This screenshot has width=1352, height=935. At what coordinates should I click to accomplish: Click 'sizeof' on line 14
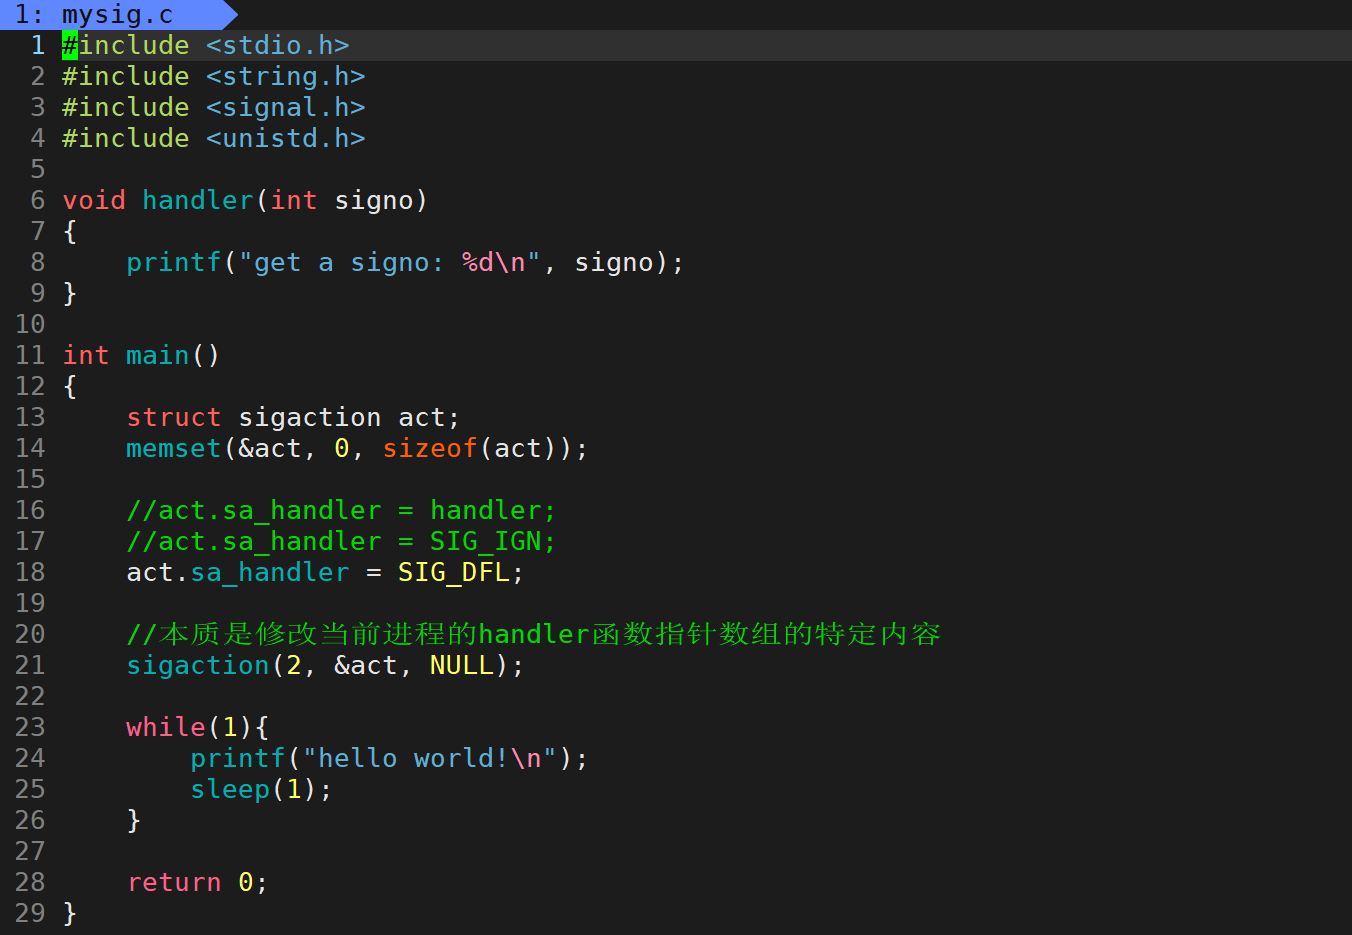coord(430,449)
